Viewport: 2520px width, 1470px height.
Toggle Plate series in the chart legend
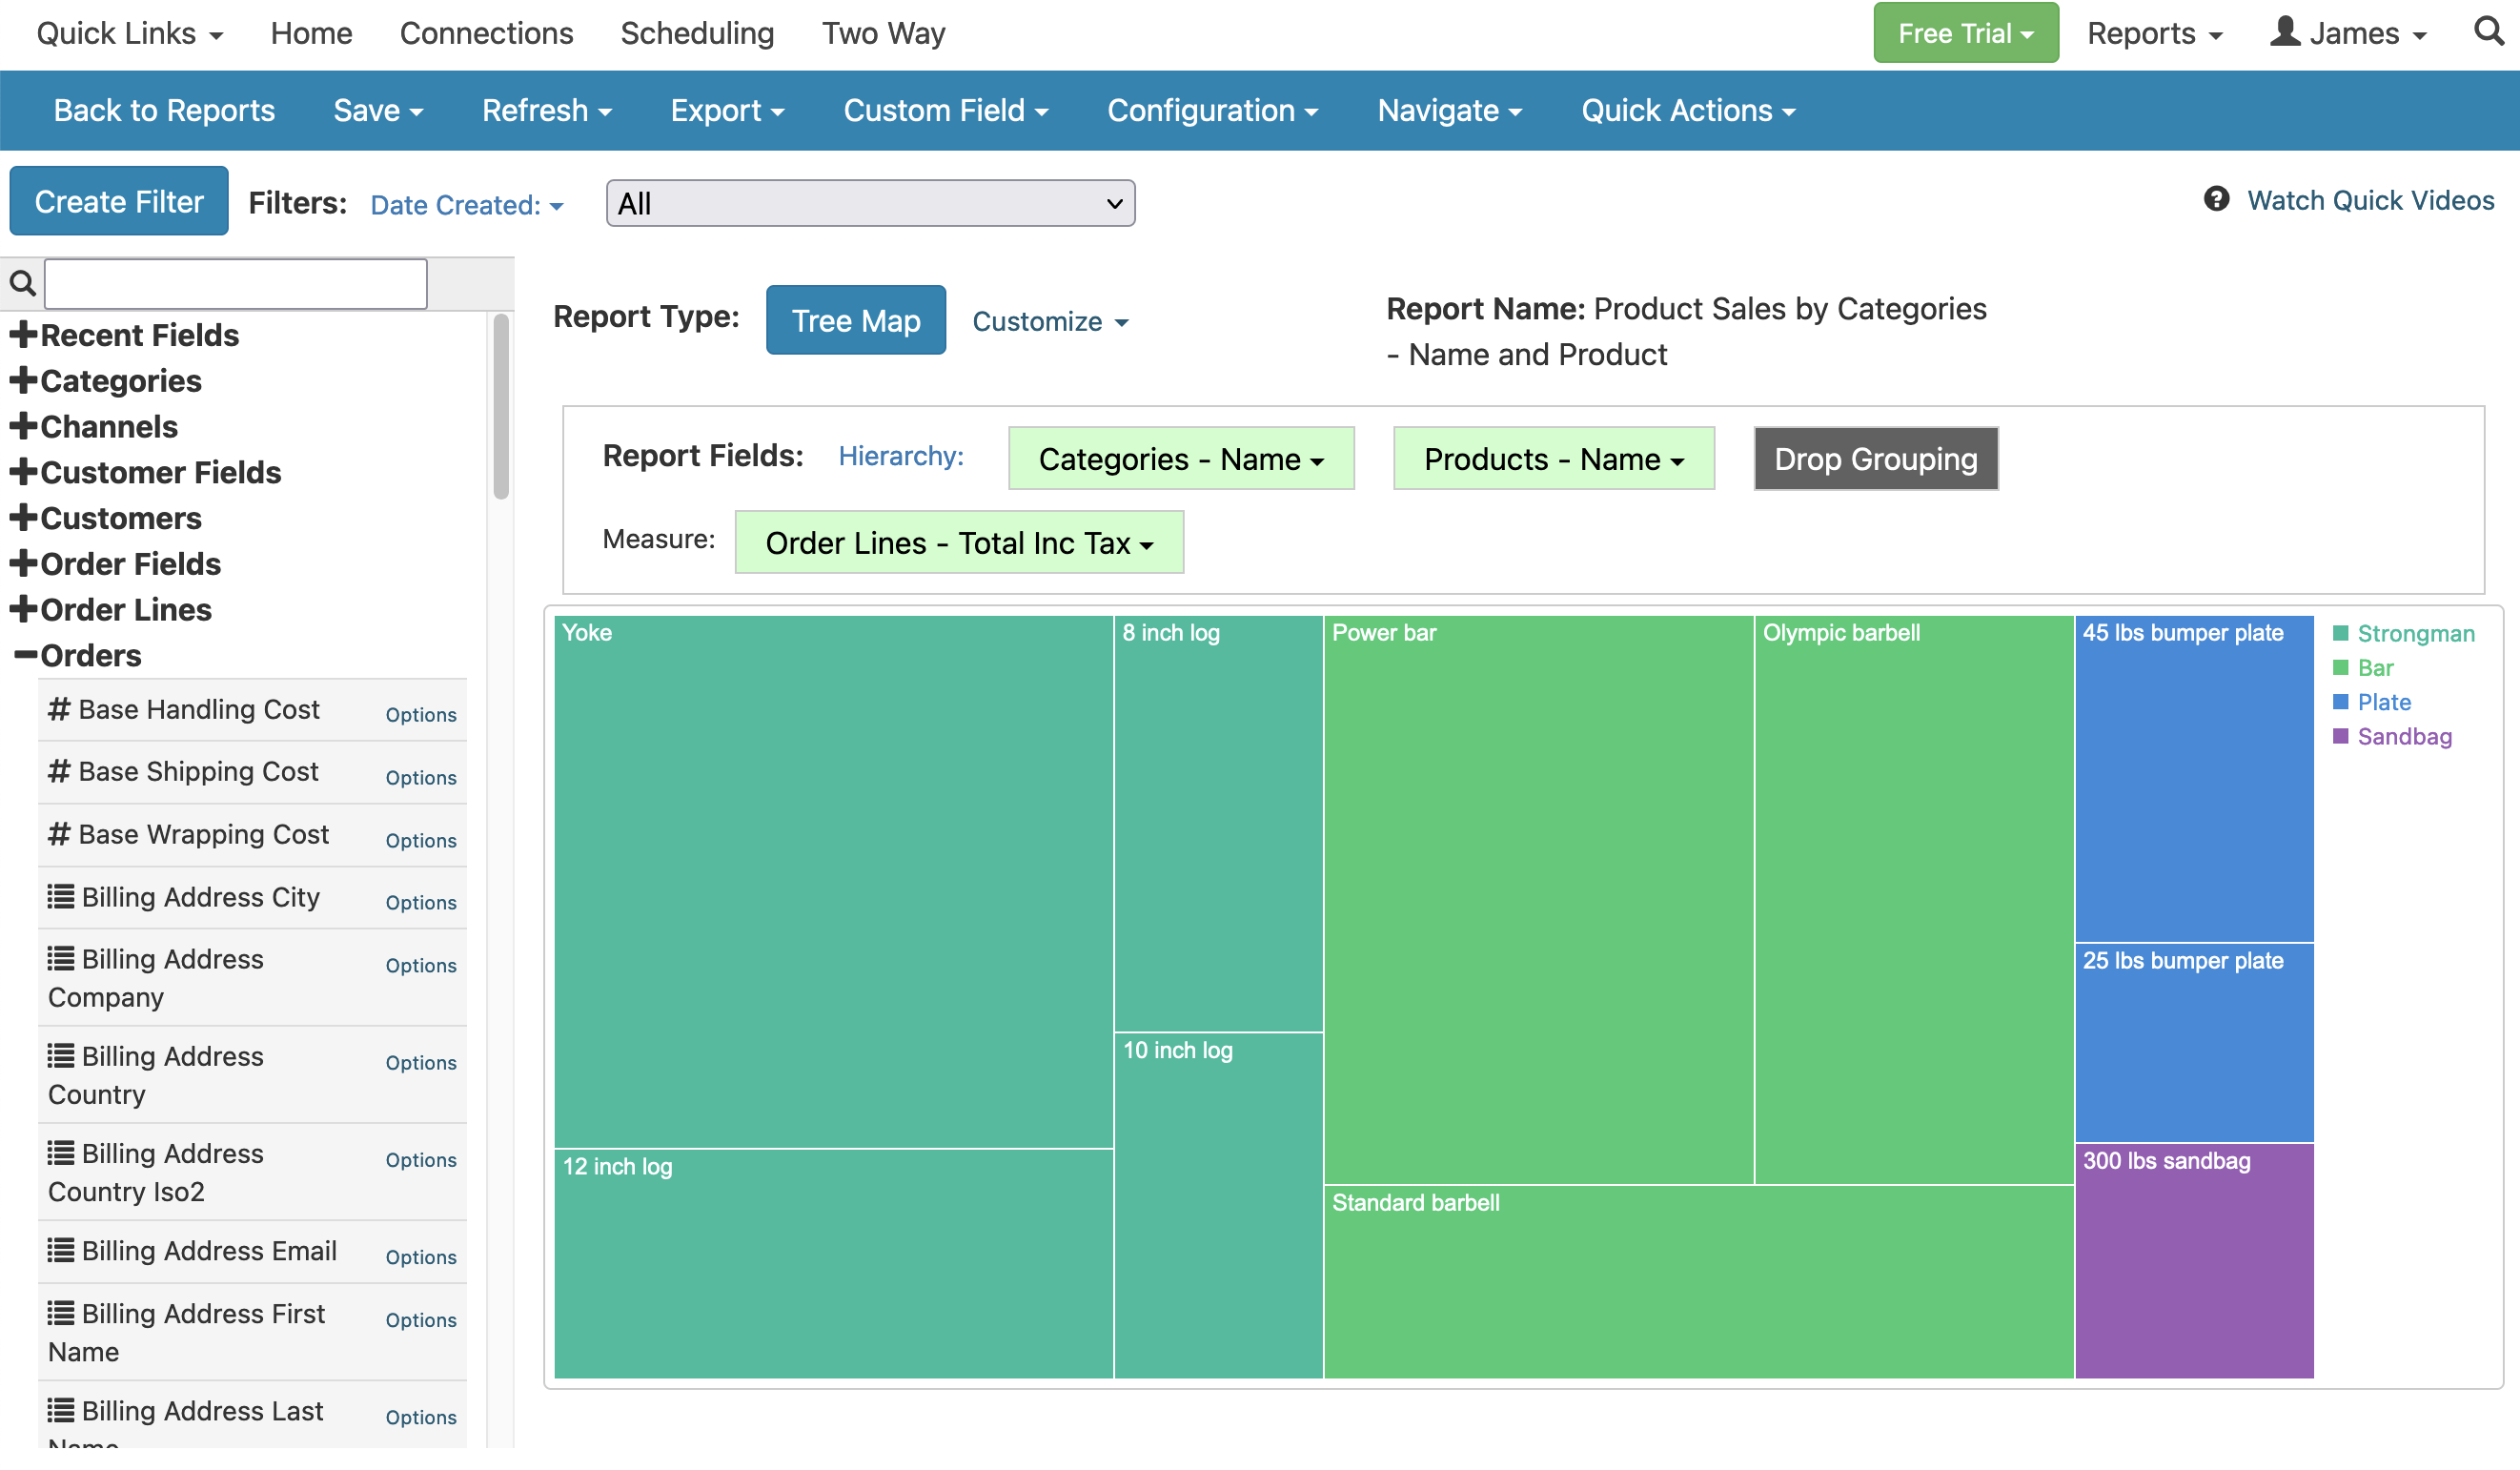pos(2383,703)
